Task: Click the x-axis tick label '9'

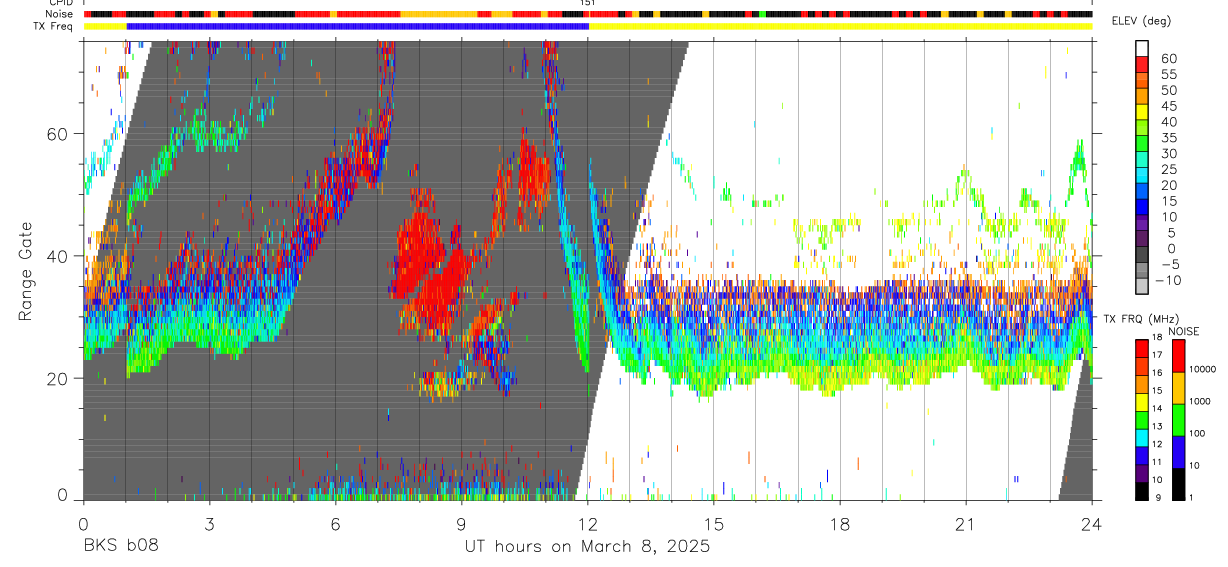Action: 461,523
